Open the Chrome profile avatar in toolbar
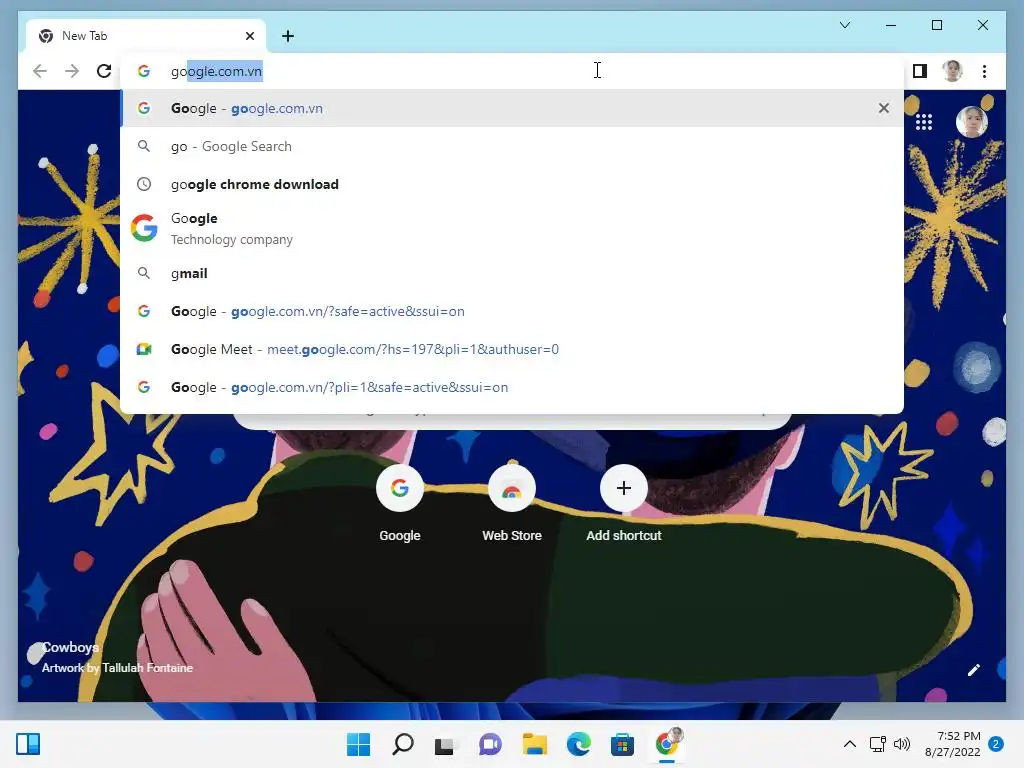 (x=952, y=71)
